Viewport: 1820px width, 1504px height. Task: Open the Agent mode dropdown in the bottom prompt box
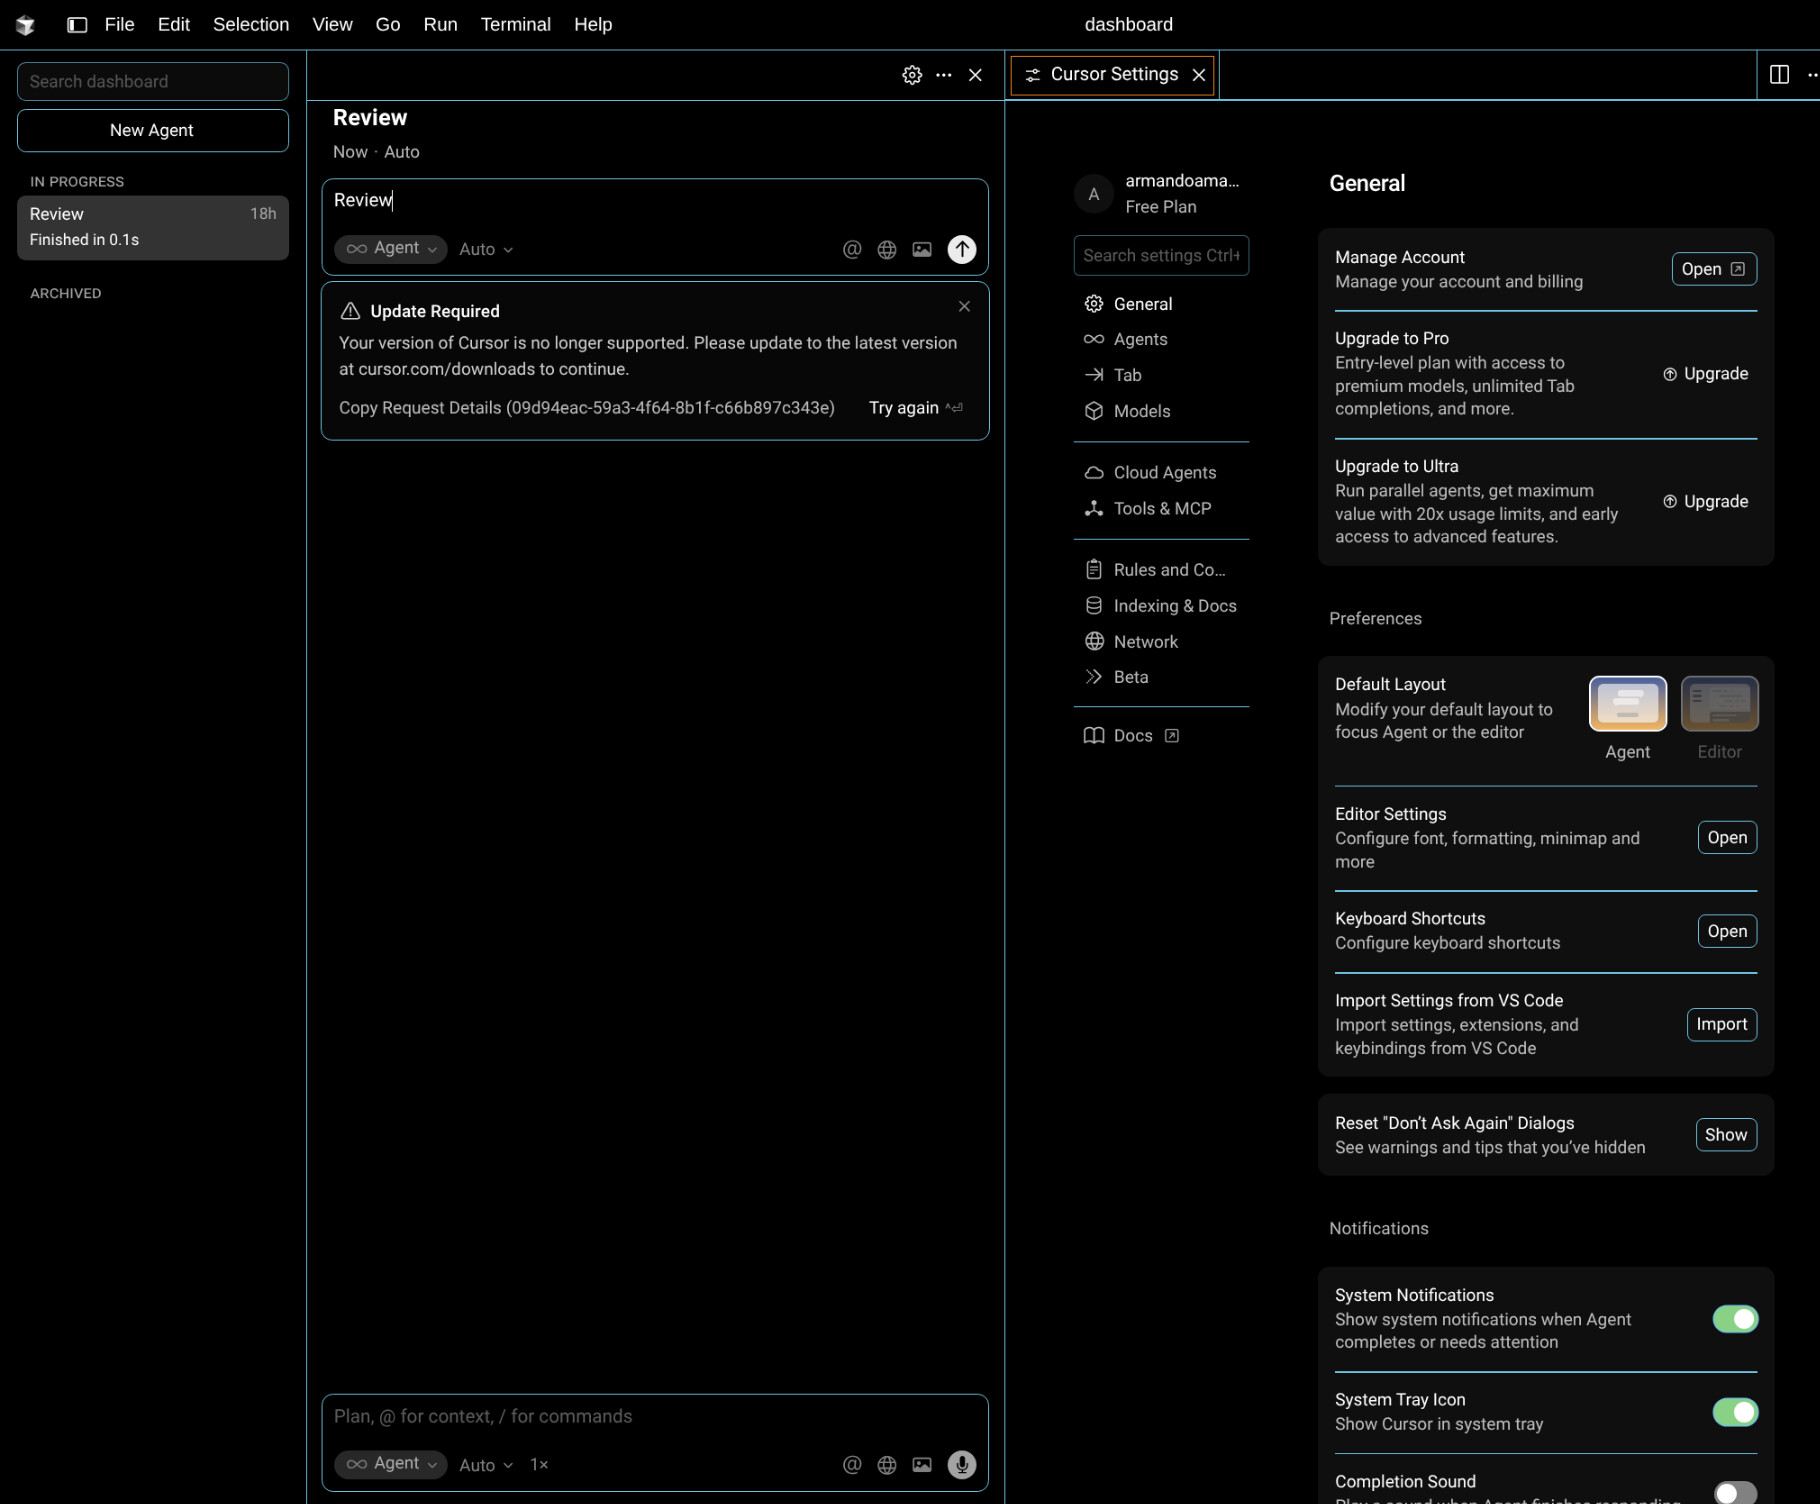(x=391, y=1464)
